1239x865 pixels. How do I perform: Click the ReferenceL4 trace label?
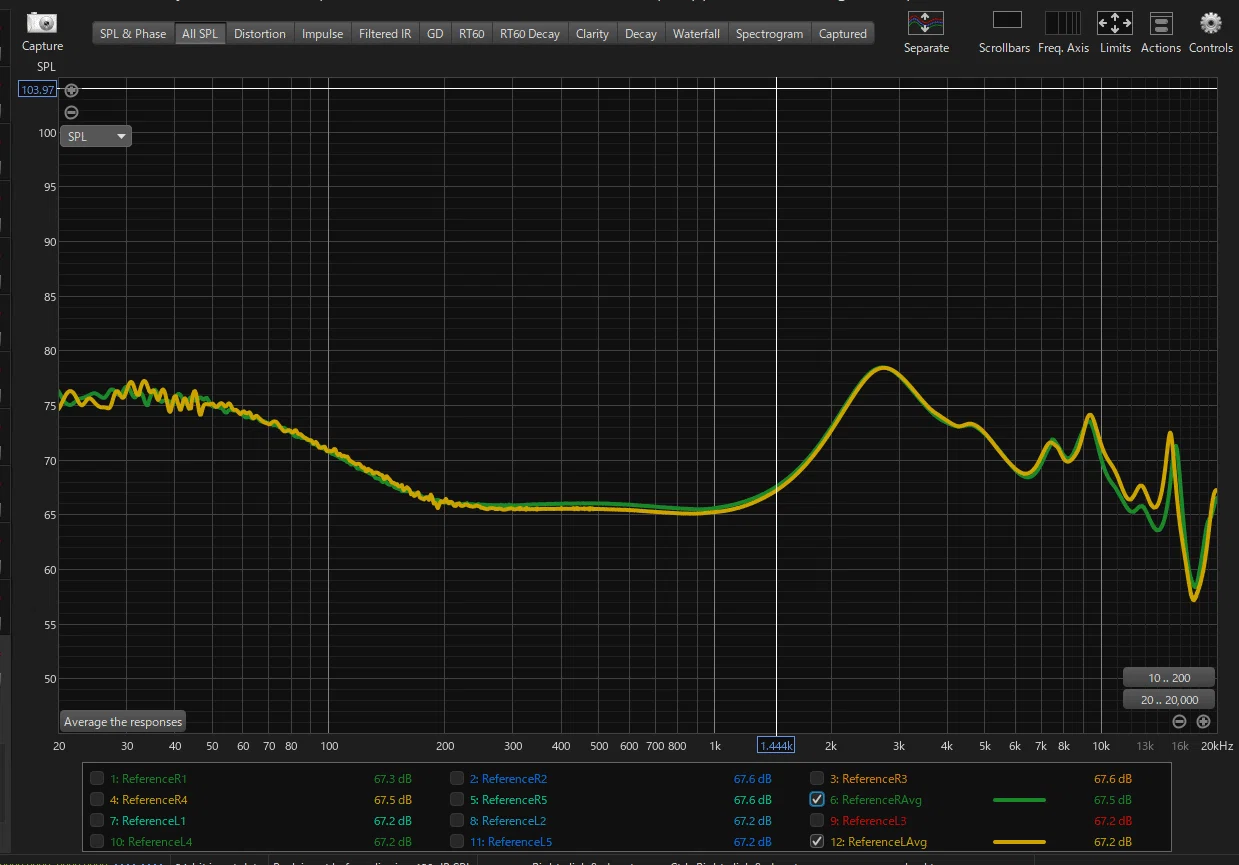click(x=151, y=841)
